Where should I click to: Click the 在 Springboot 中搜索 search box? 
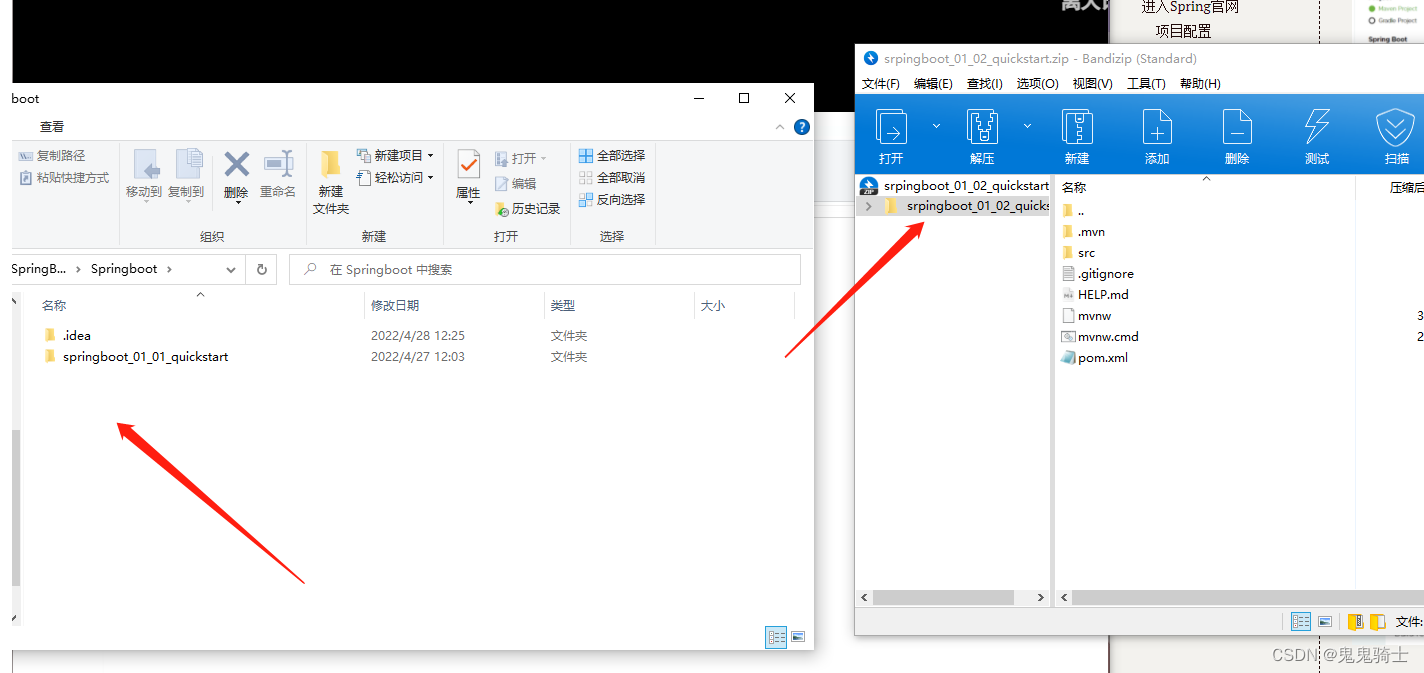(x=545, y=270)
